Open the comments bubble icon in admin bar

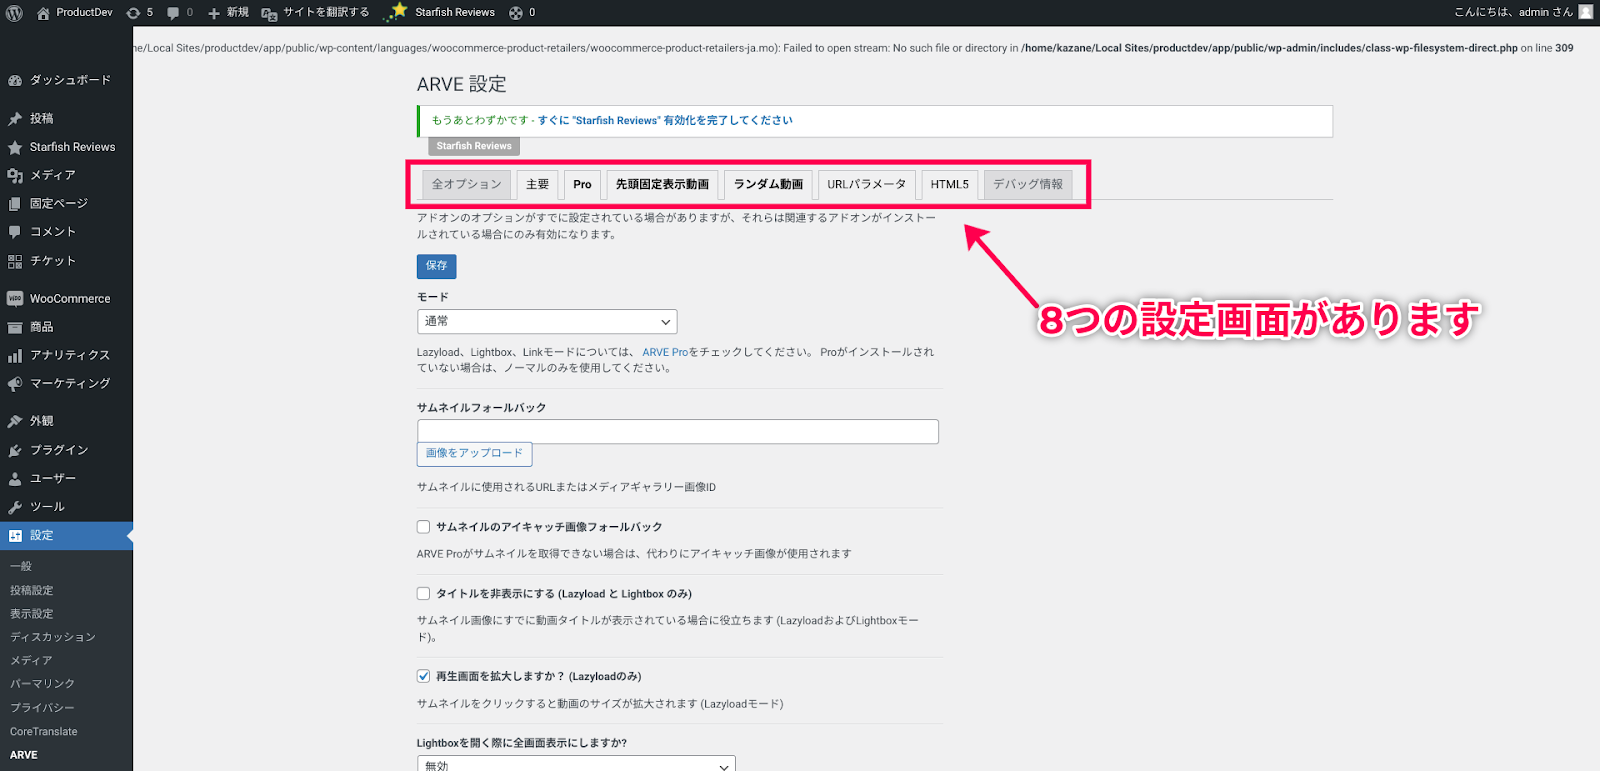pyautogui.click(x=173, y=13)
